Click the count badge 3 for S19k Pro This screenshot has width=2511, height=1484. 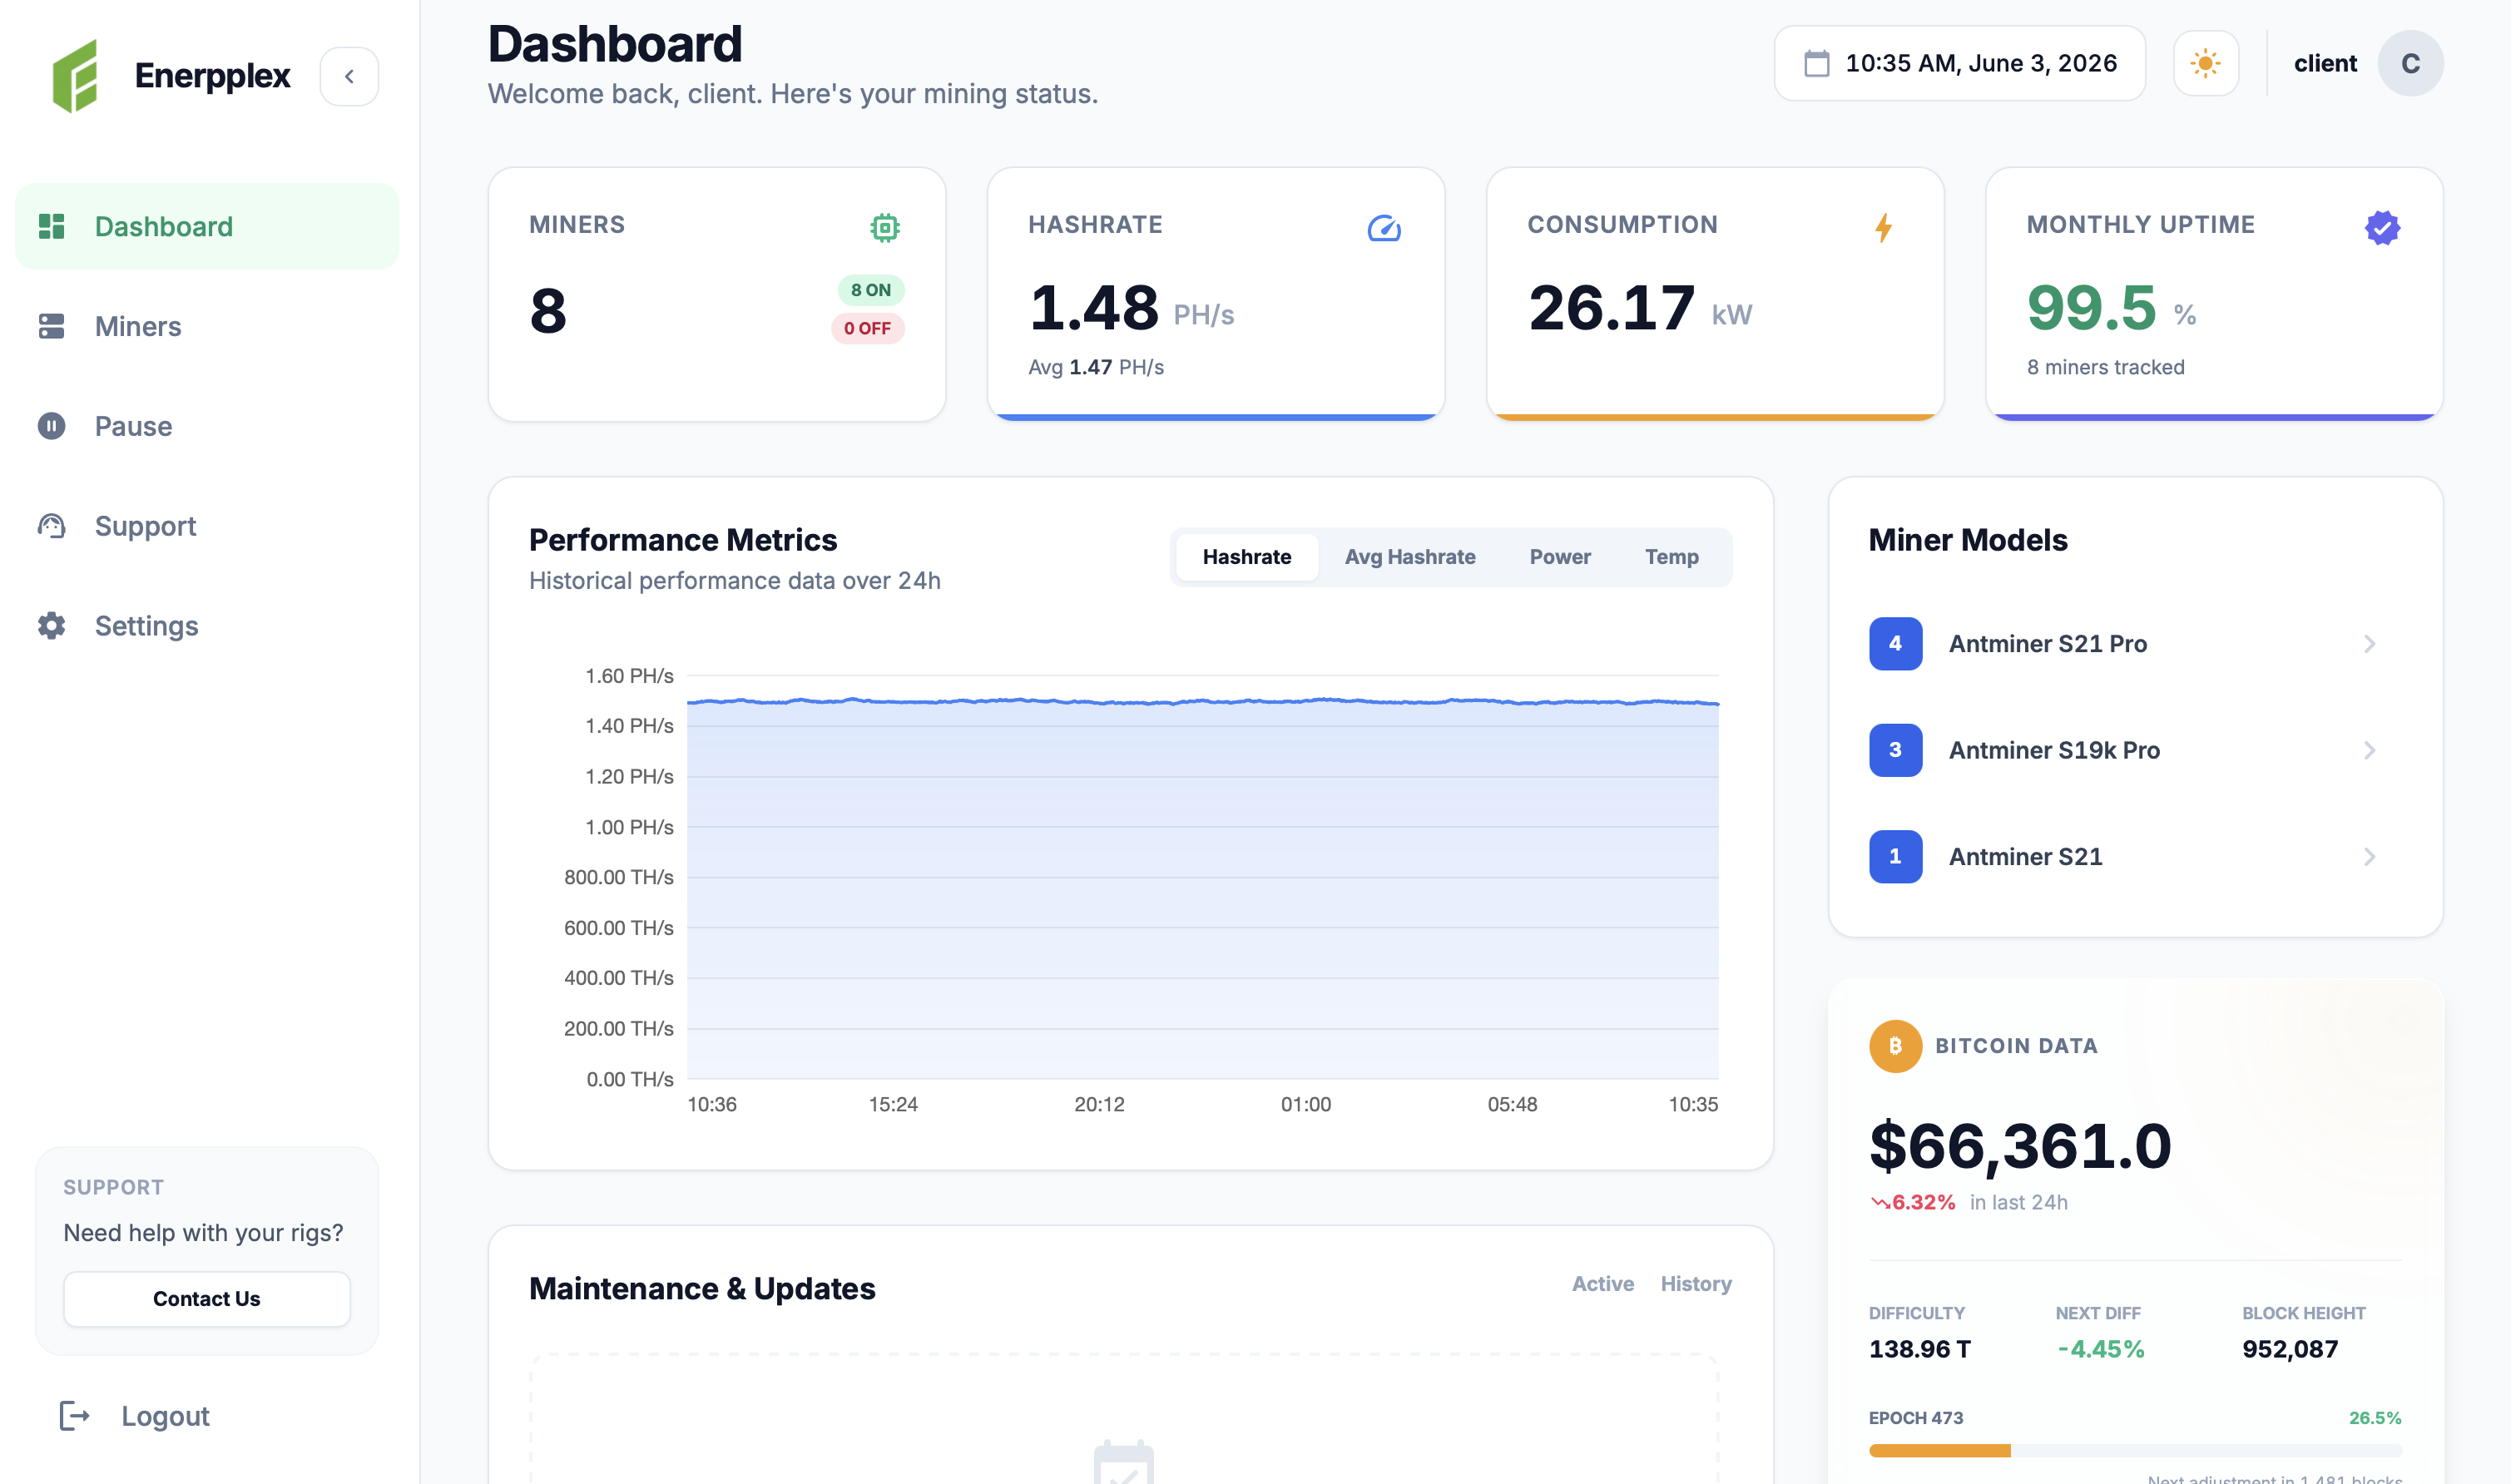1895,750
